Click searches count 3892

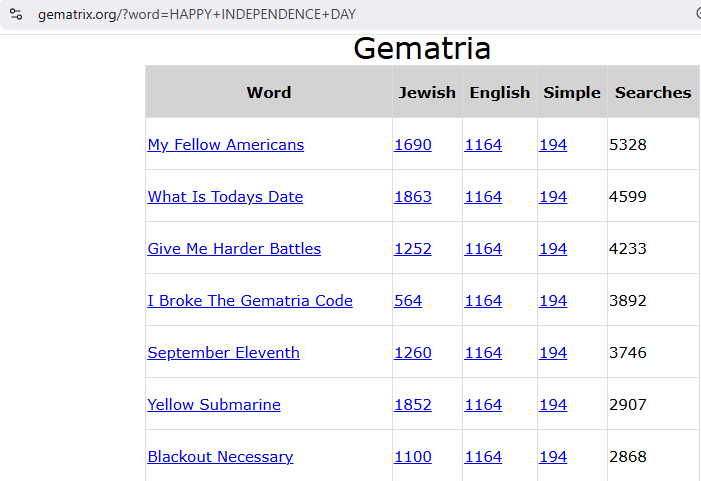[x=628, y=300]
